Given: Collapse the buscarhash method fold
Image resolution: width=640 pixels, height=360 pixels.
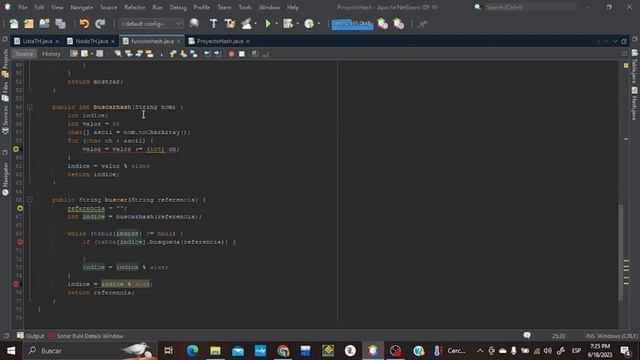Looking at the screenshot, I should (x=30, y=107).
